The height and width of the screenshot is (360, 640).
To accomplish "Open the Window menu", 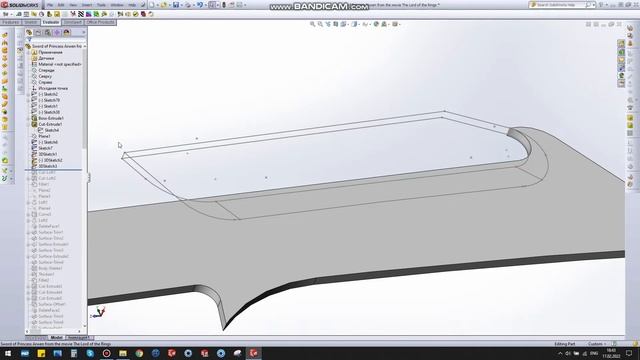I will tap(117, 5).
